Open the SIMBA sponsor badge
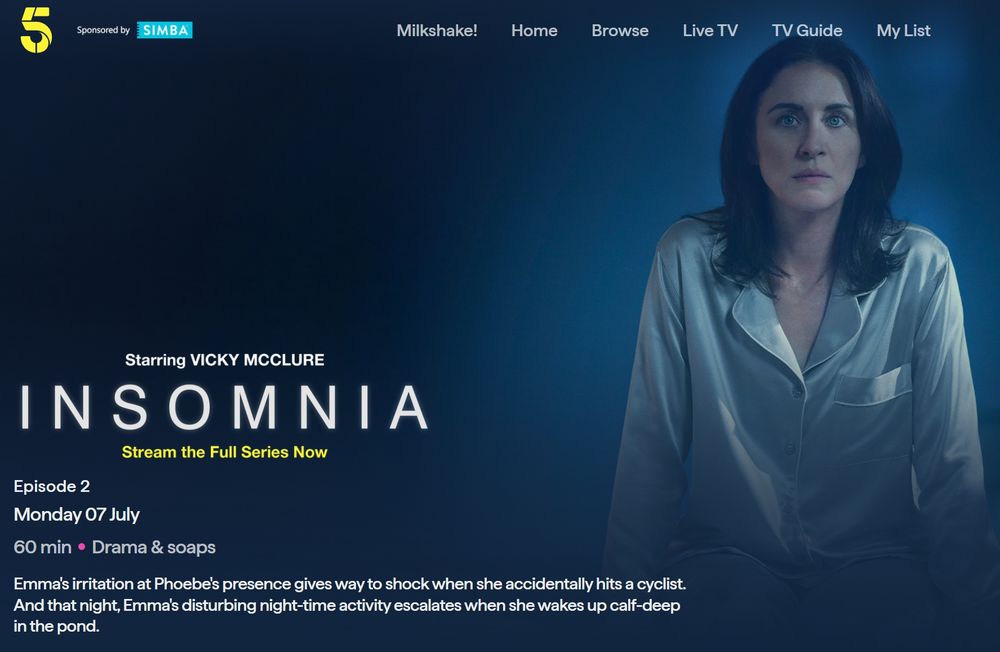Viewport: 1000px width, 652px height. (165, 30)
